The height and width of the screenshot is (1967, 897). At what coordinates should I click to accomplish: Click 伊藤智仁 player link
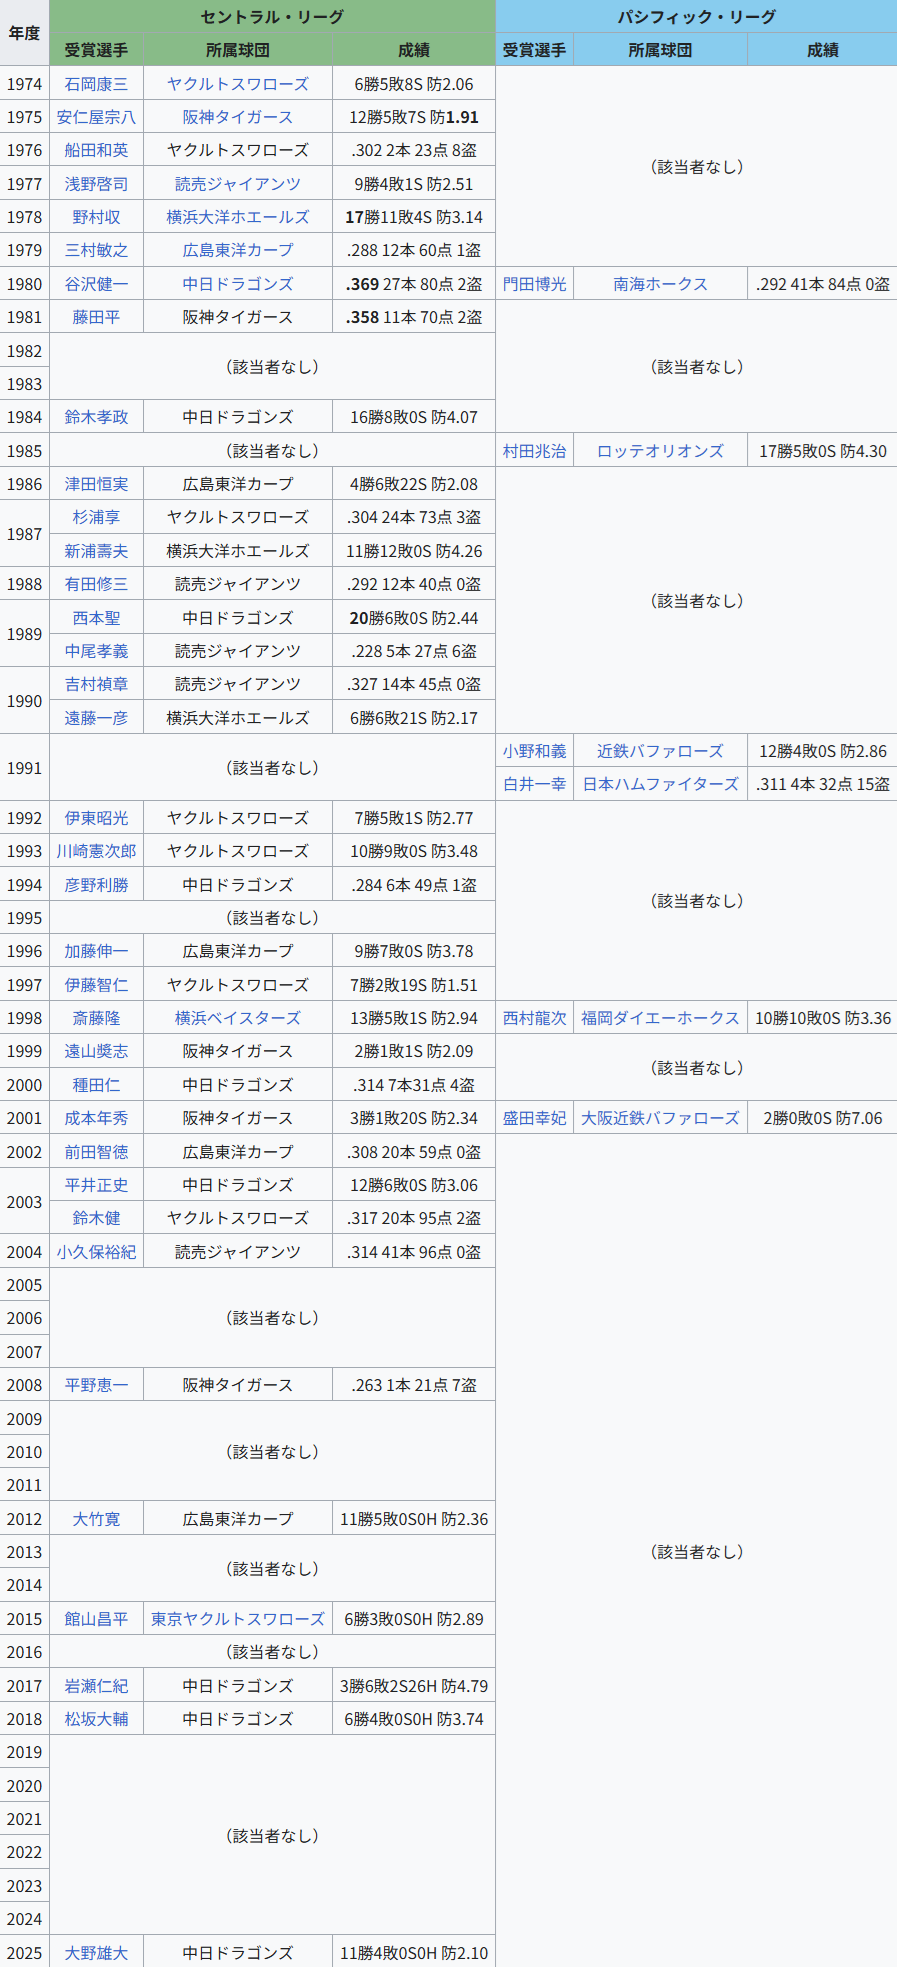pos(96,985)
